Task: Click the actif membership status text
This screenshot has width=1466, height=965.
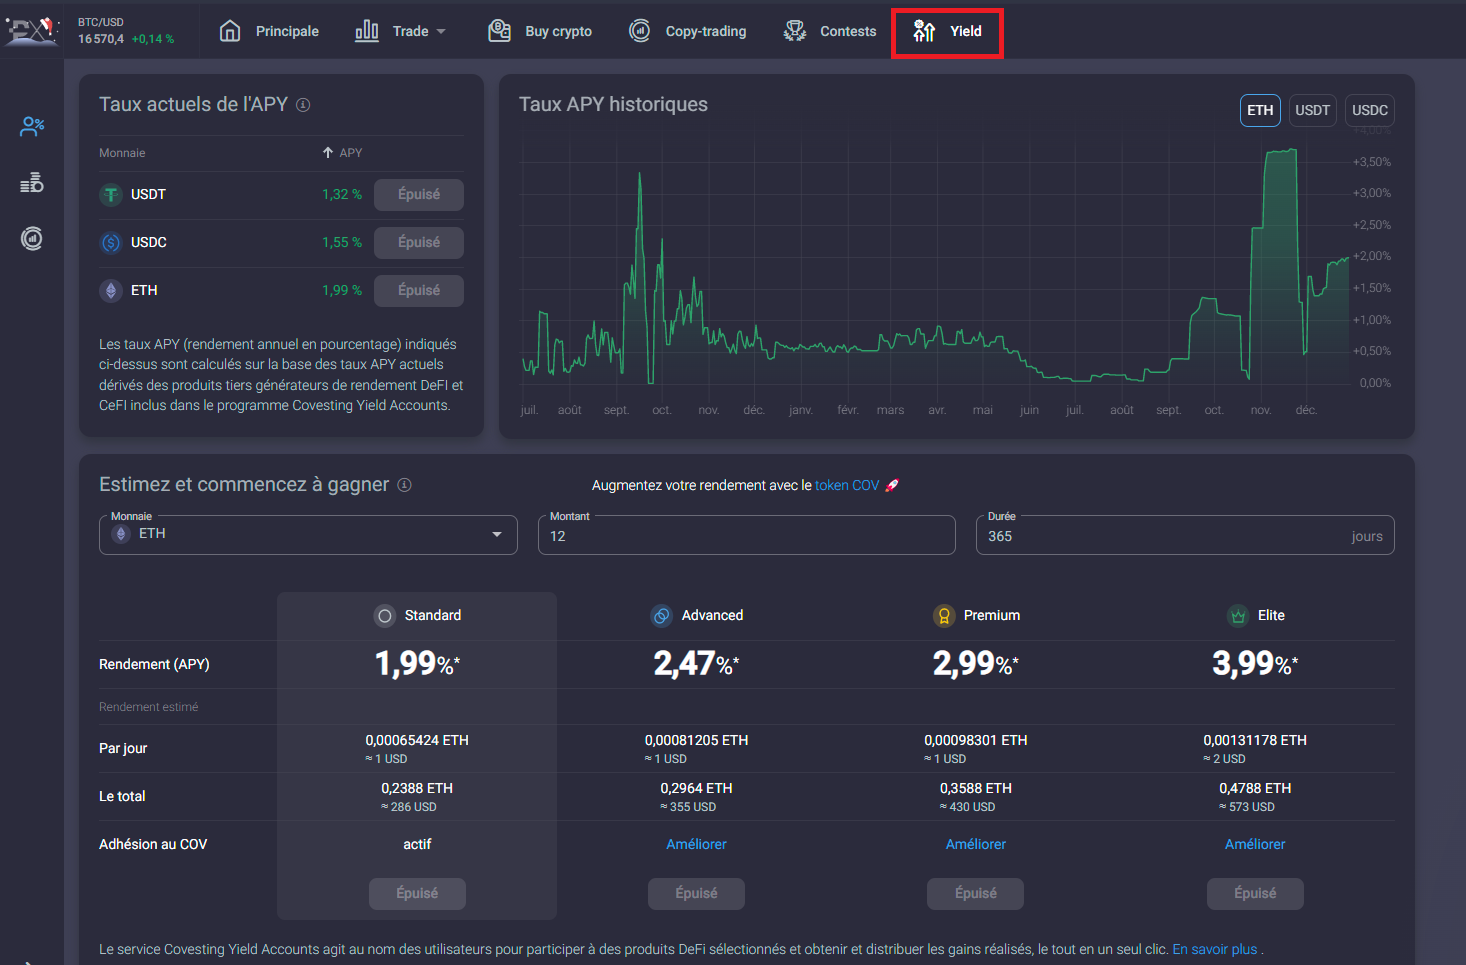Action: point(417,845)
